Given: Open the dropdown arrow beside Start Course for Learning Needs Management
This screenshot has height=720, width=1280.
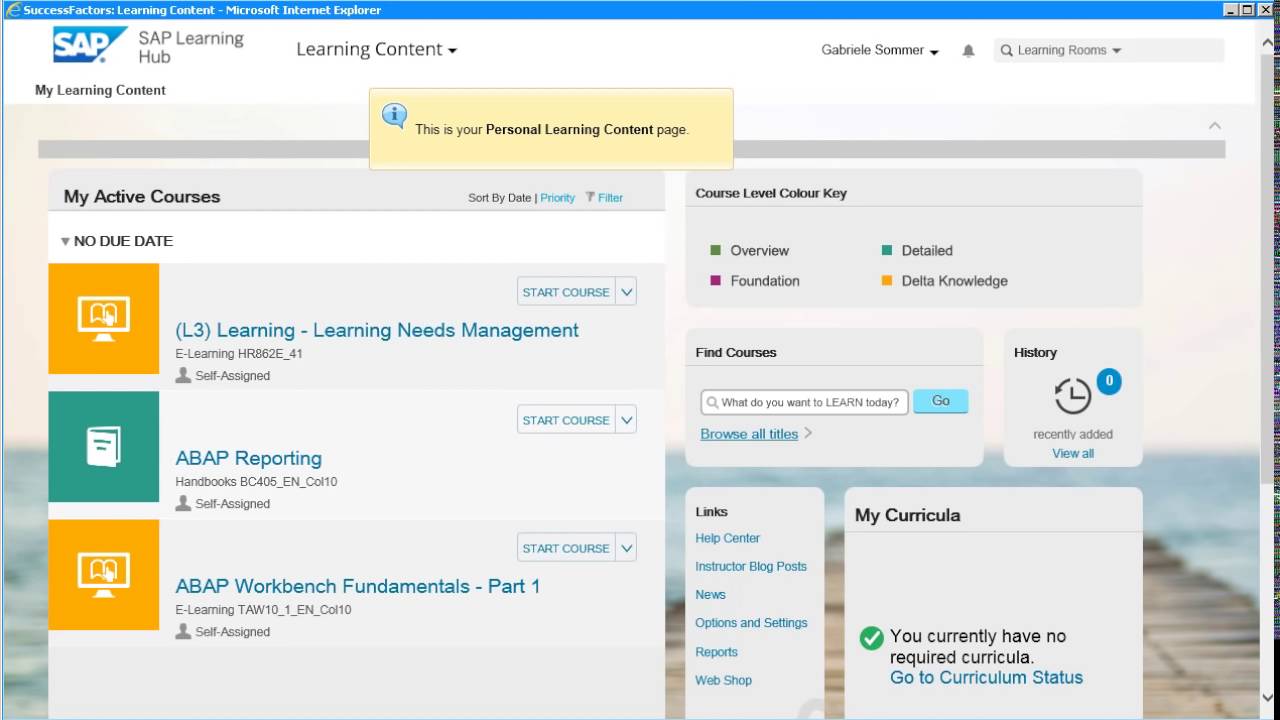Looking at the screenshot, I should (627, 292).
